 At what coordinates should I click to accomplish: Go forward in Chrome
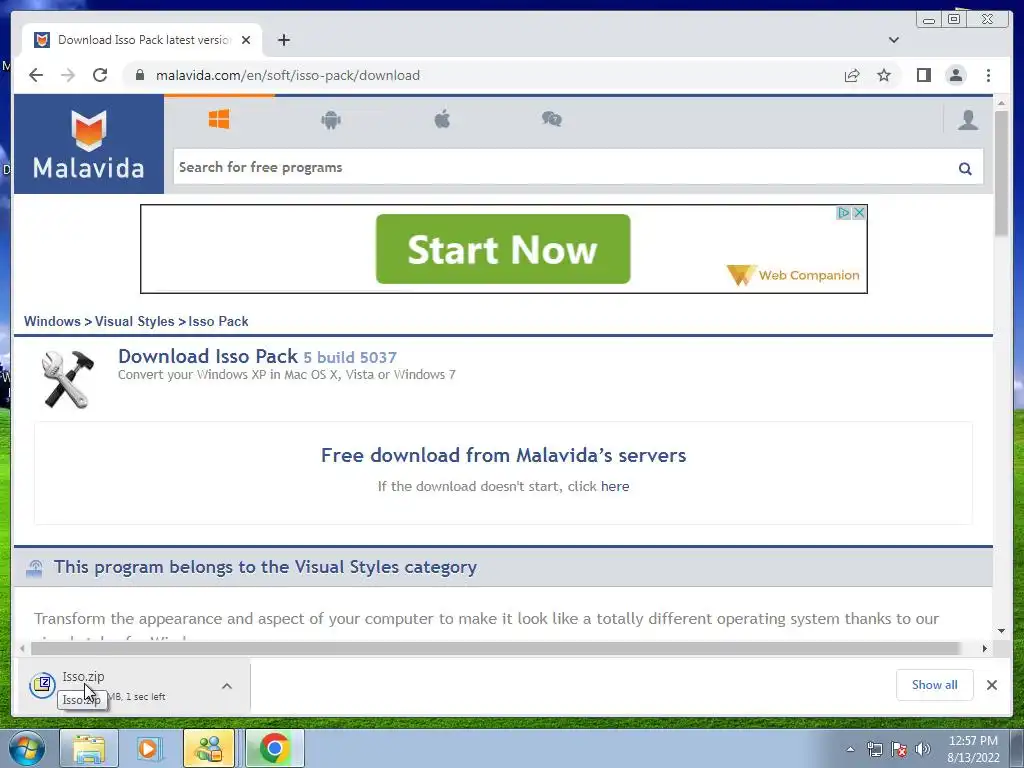point(68,75)
